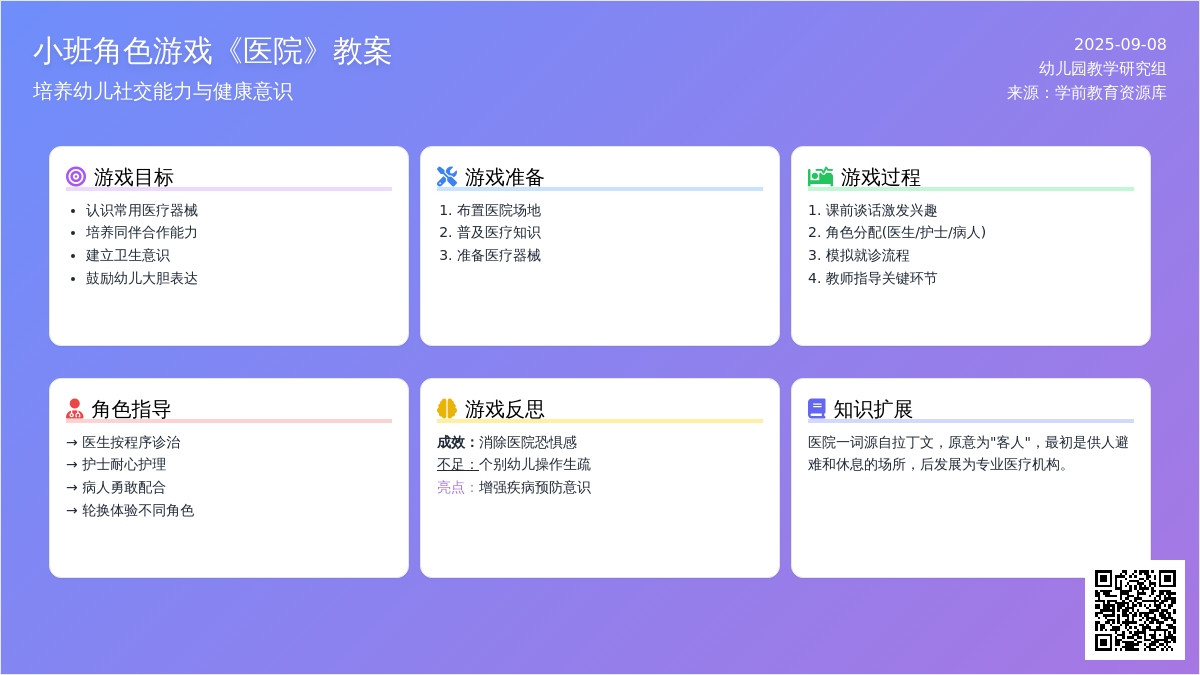Click the 幼儿园教学研究组 author text
This screenshot has width=1200, height=675.
(x=1102, y=69)
